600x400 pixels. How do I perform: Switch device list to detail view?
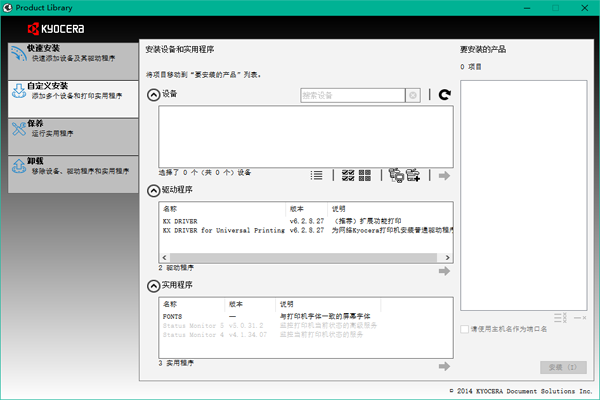pos(316,175)
